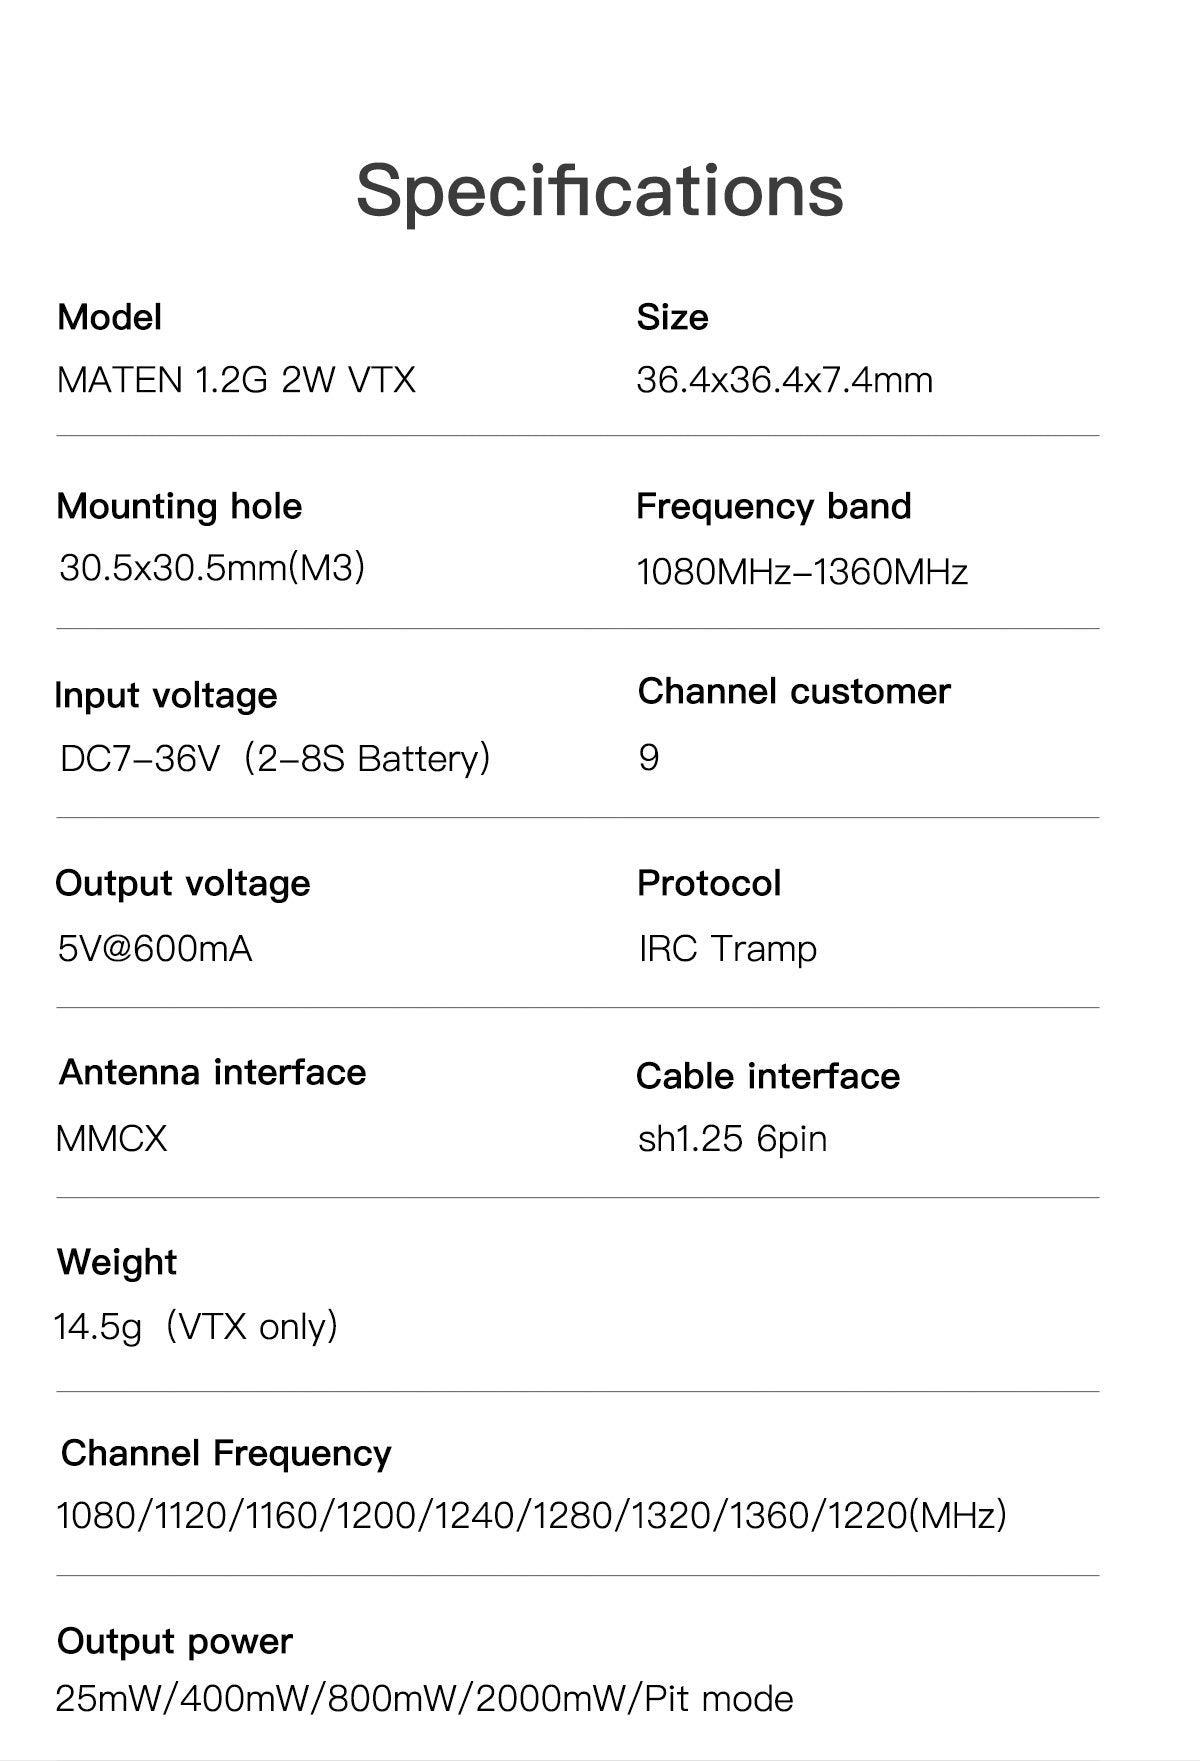1200x1761 pixels.
Task: Click the 30.5x30.5mm(M3) text
Action: [x=212, y=568]
